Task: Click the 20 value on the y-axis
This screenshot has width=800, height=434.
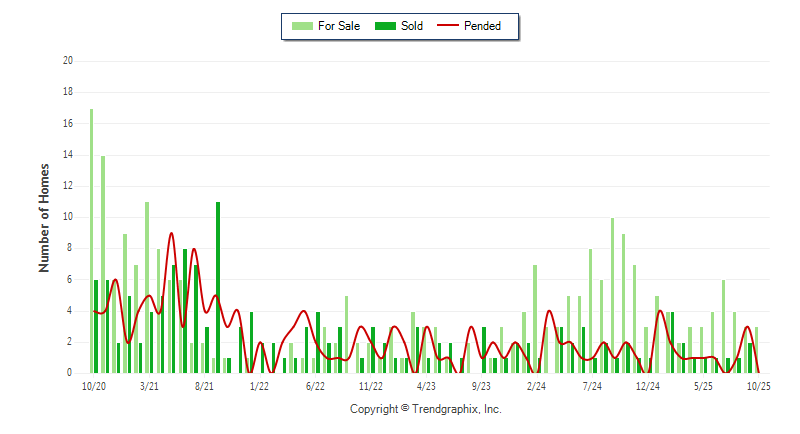Action: click(68, 61)
